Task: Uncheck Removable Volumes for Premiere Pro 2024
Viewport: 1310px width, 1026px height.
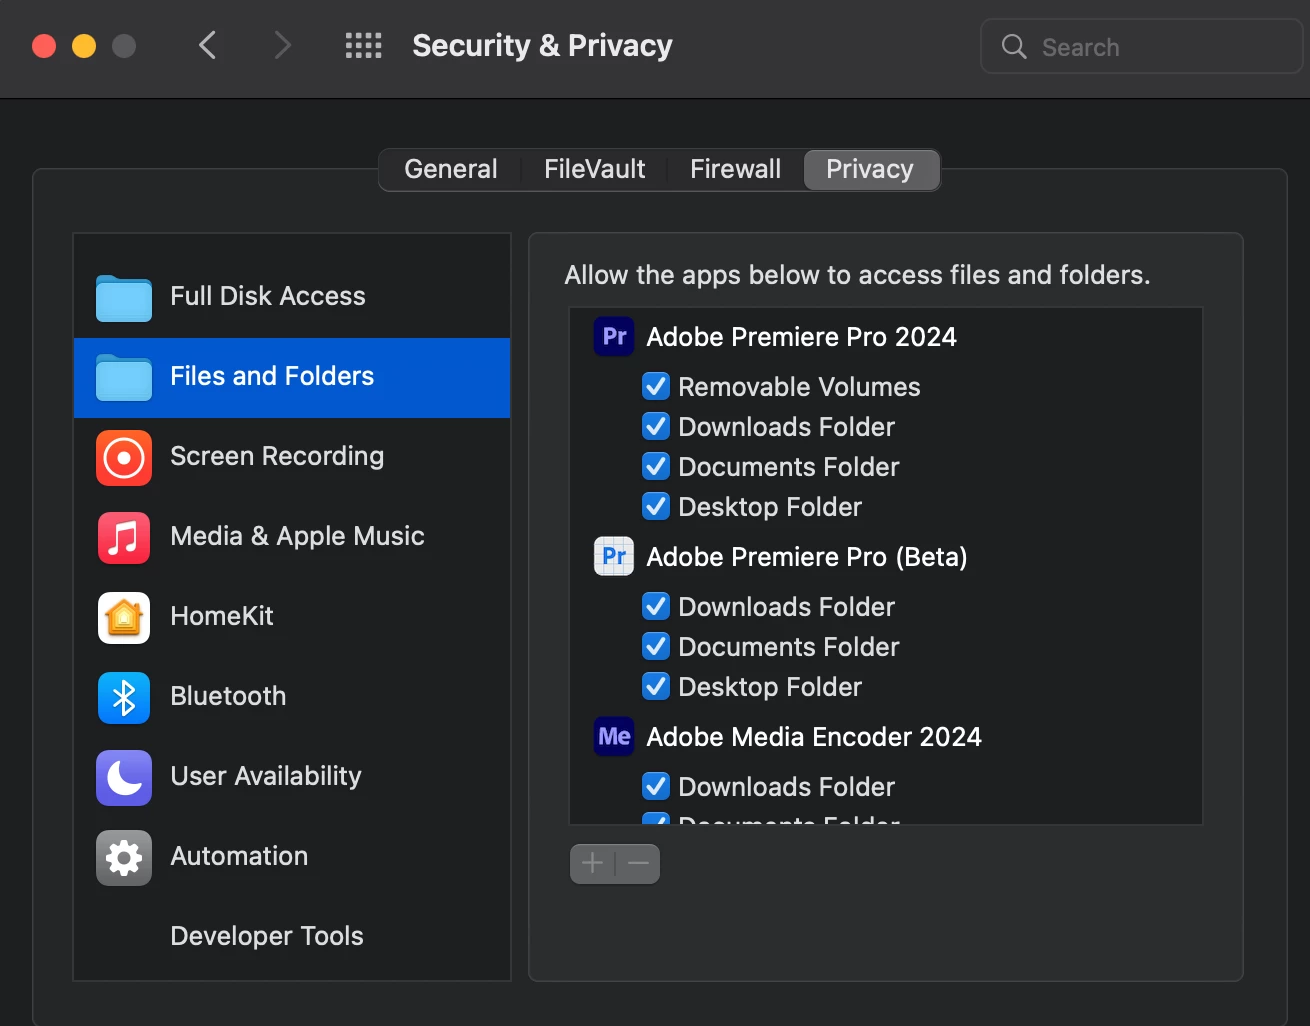Action: click(x=656, y=387)
